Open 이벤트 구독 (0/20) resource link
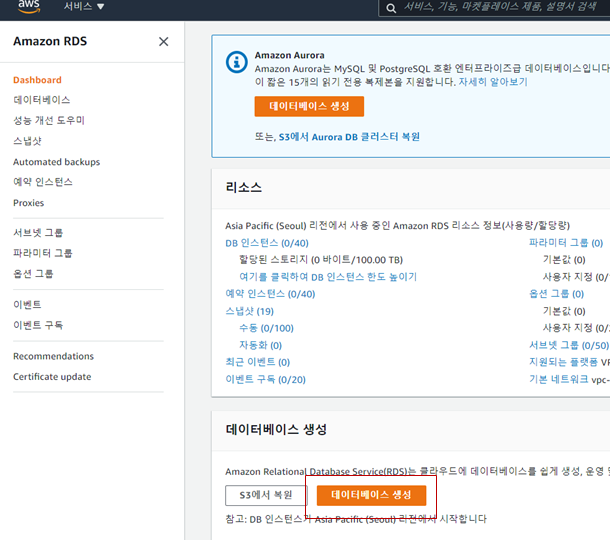Screen dimensions: 610x540 coord(265,379)
